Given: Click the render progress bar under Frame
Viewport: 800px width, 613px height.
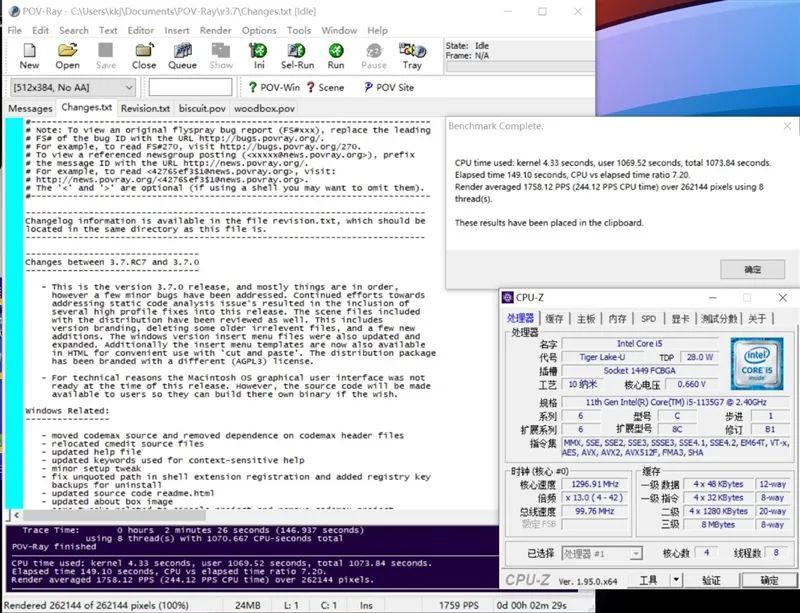Looking at the screenshot, I should 520,67.
